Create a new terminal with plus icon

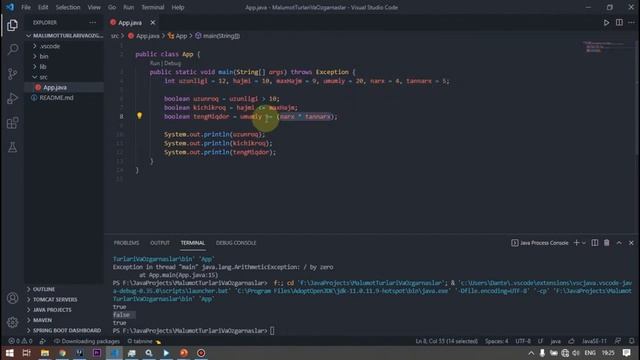(576, 243)
